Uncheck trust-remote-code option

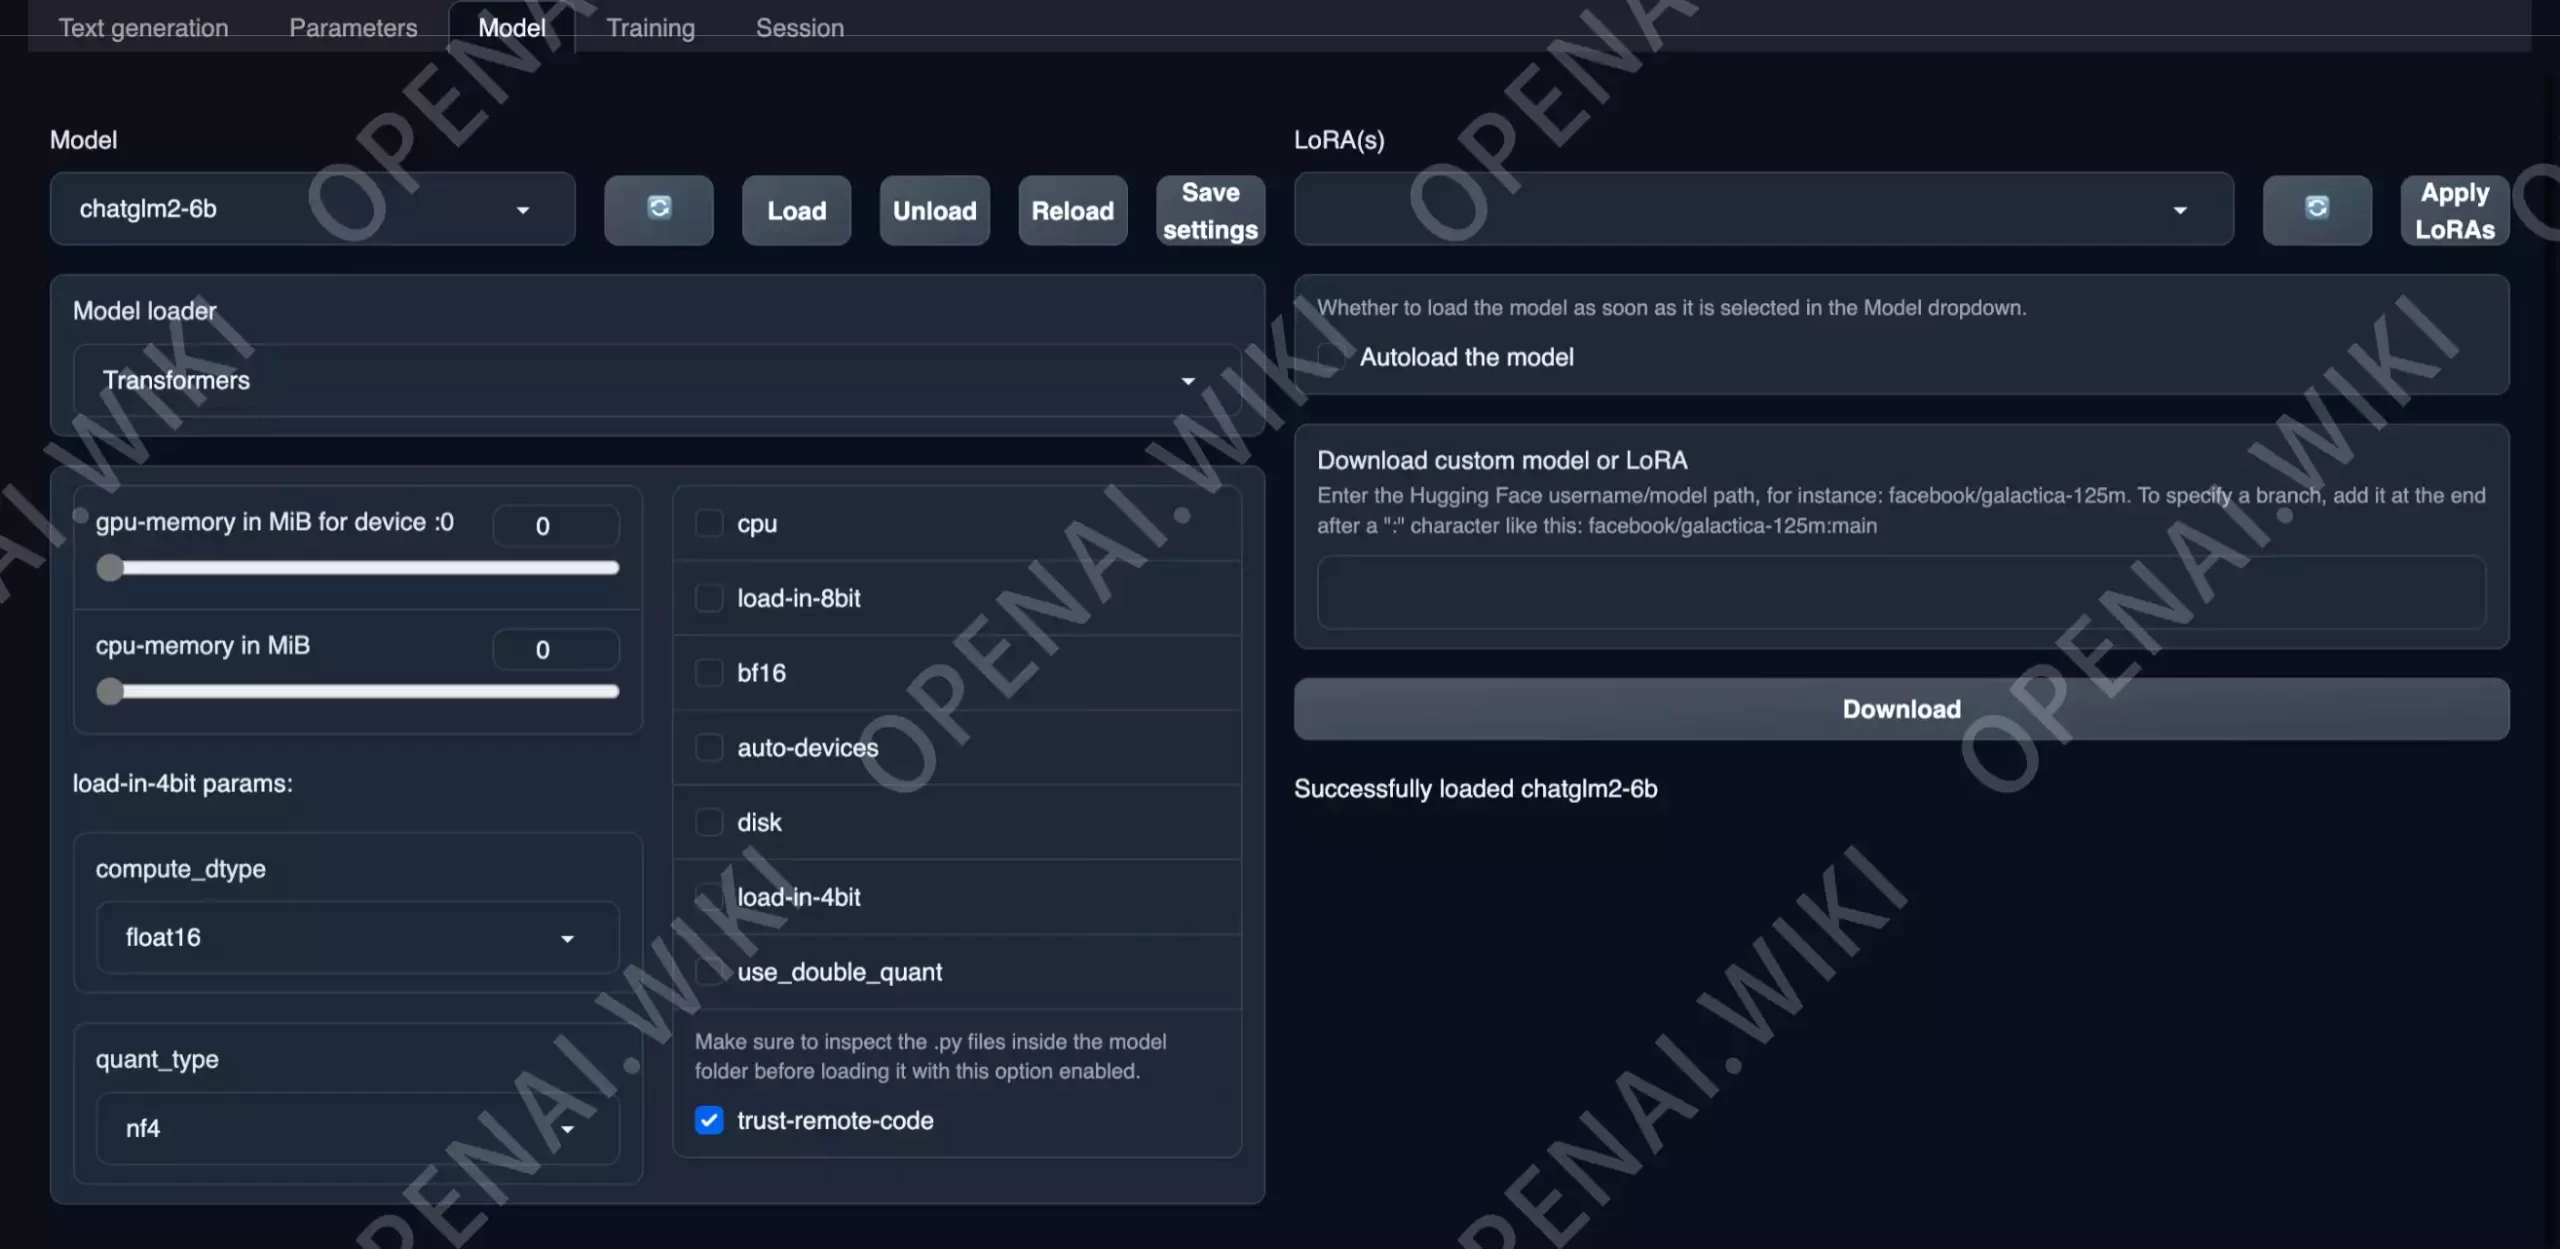[709, 1120]
